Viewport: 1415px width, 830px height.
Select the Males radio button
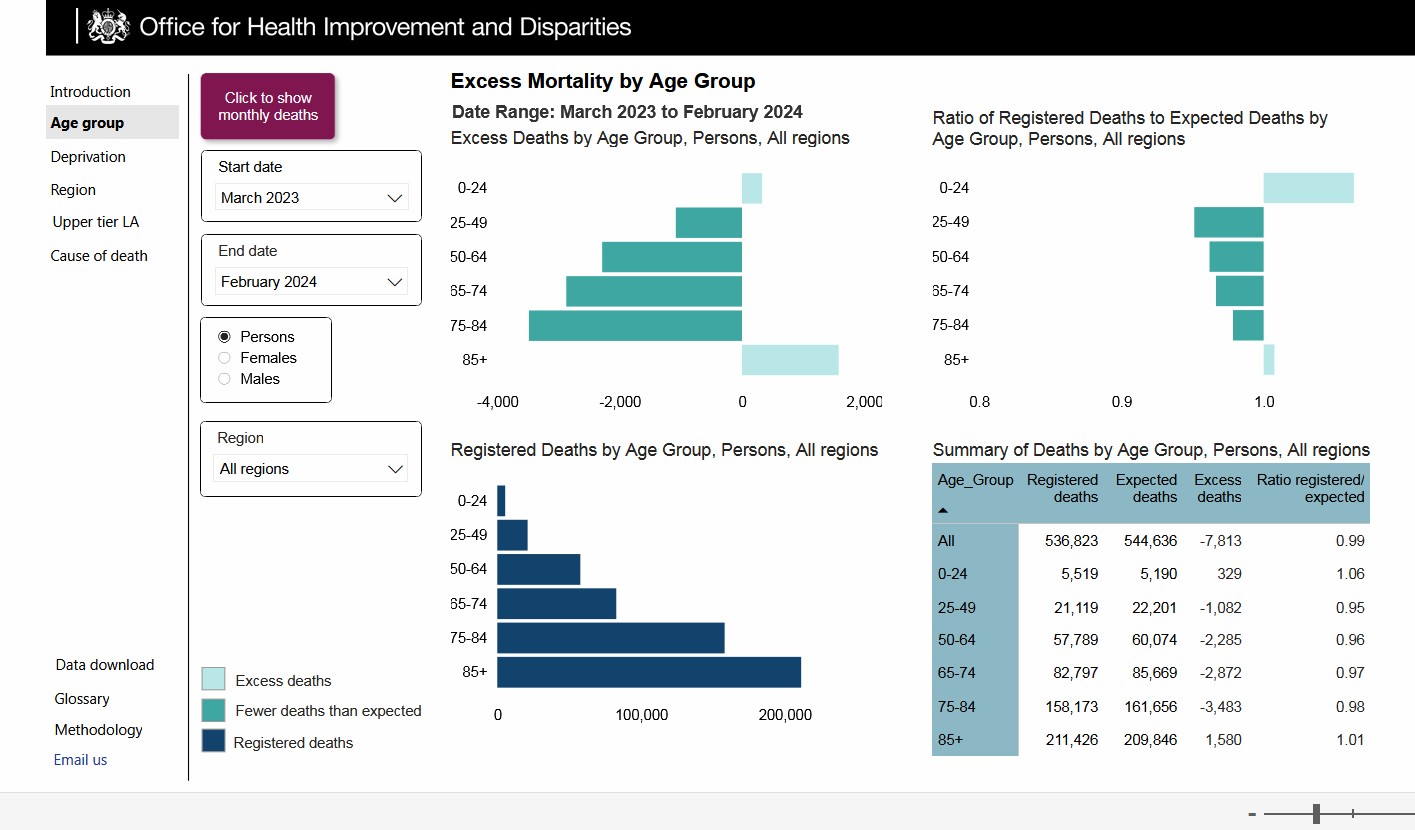224,379
